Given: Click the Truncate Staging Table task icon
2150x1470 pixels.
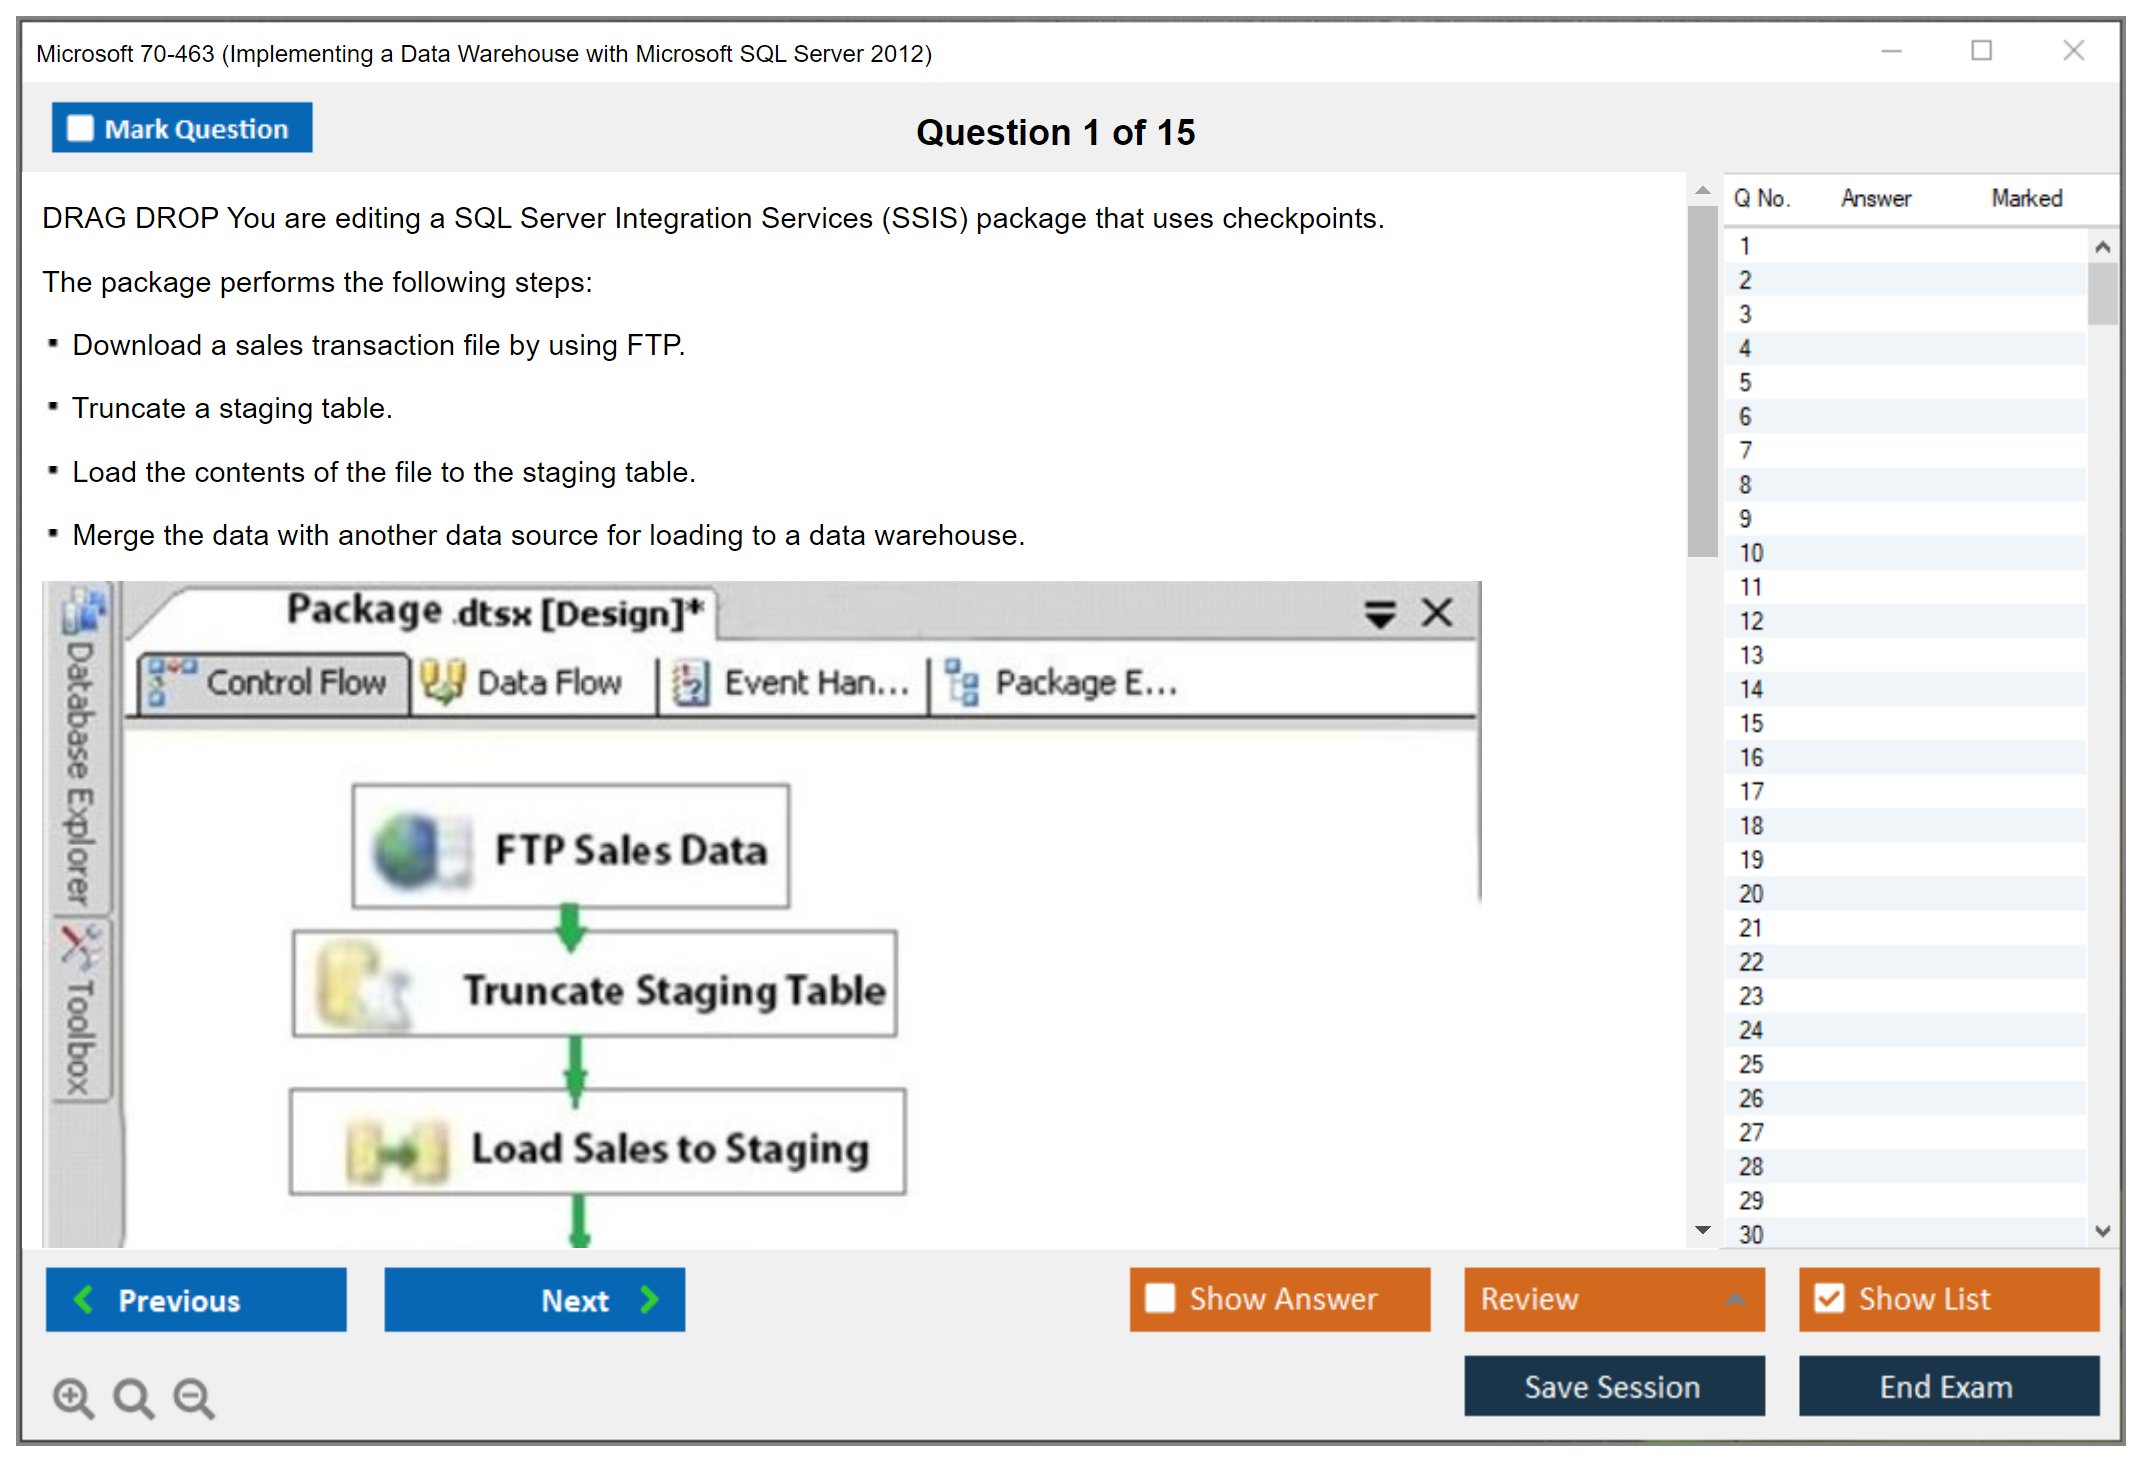Looking at the screenshot, I should [362, 987].
